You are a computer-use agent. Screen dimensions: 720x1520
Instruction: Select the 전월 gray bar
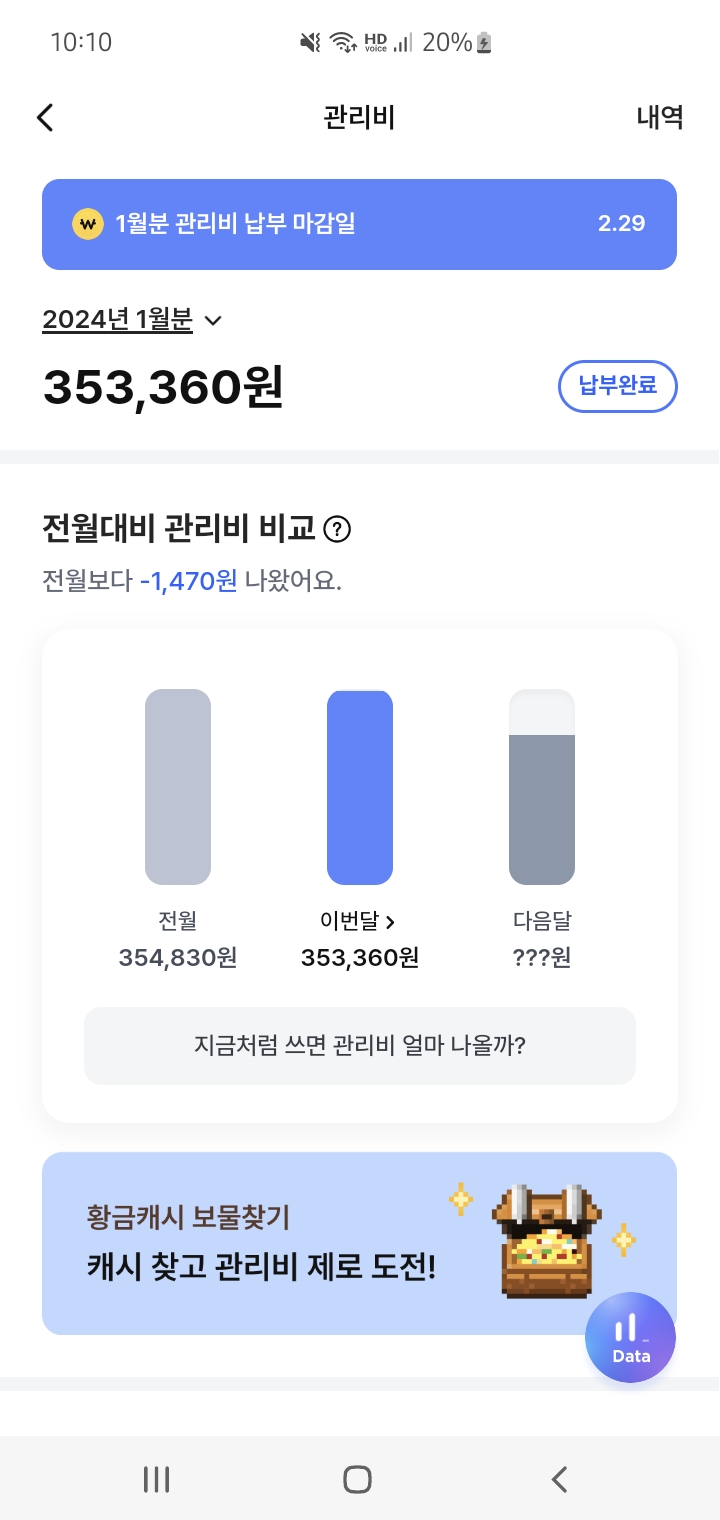pos(178,787)
